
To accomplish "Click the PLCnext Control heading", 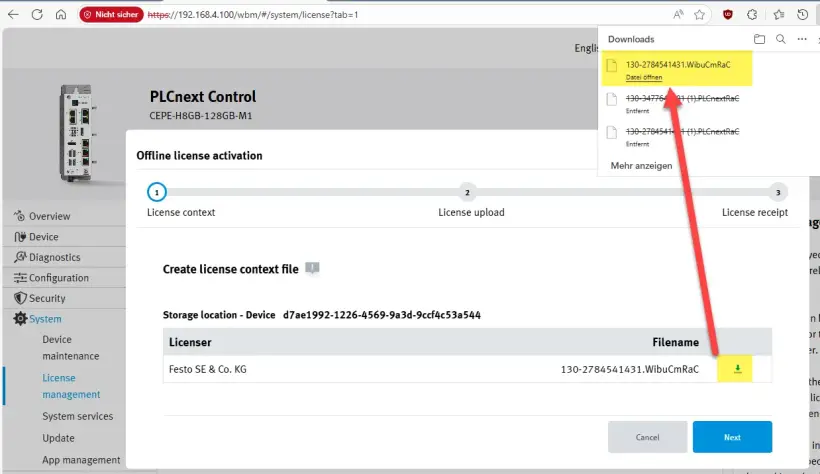I will (203, 97).
